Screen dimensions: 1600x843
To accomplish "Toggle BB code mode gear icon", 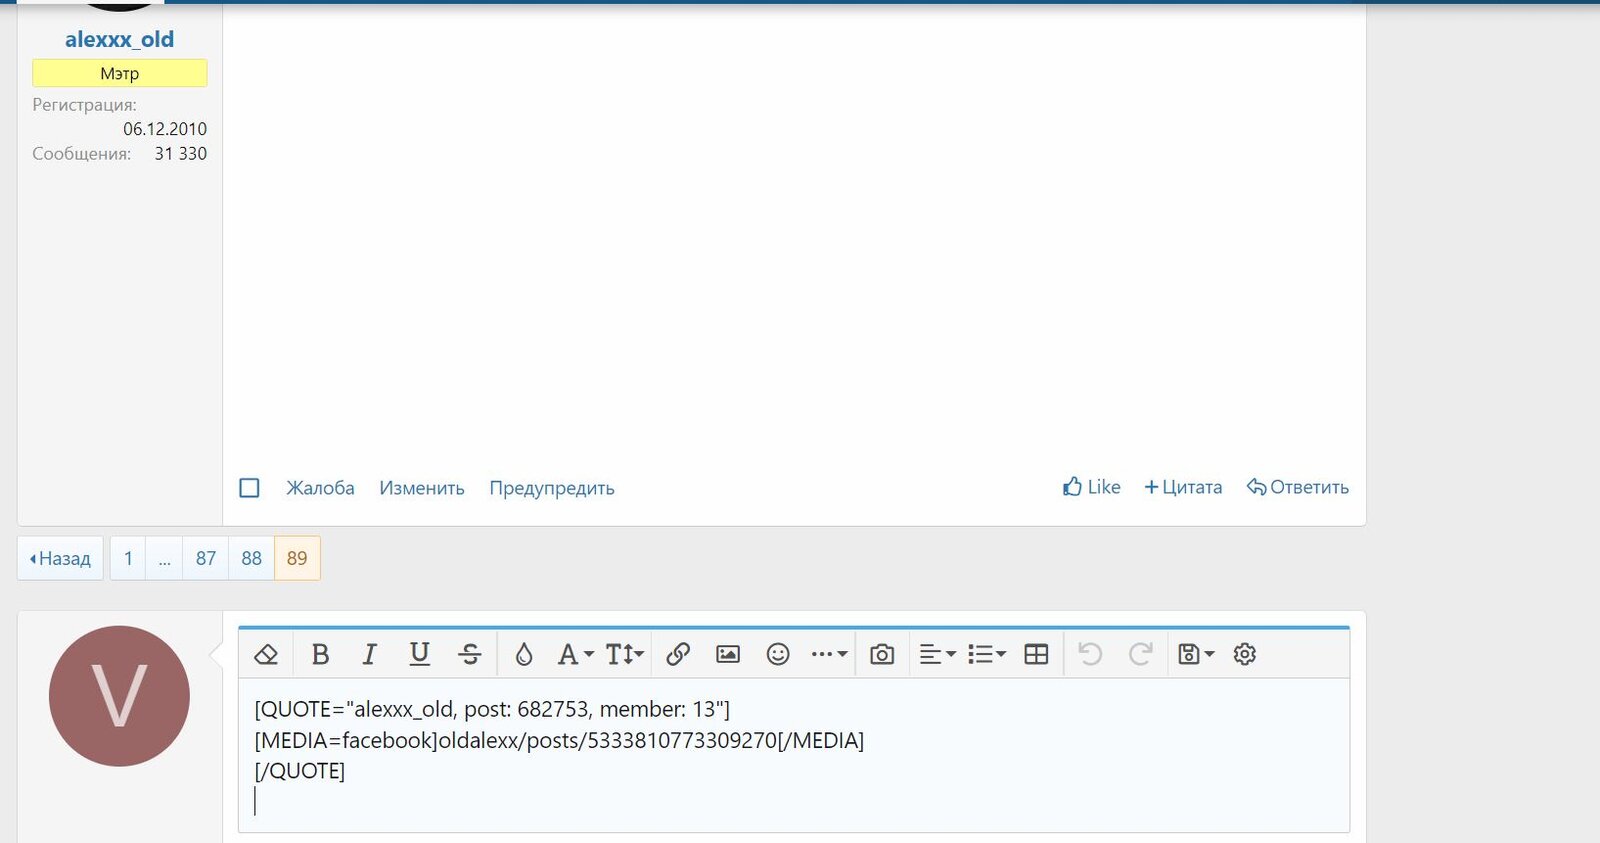I will tap(1245, 654).
